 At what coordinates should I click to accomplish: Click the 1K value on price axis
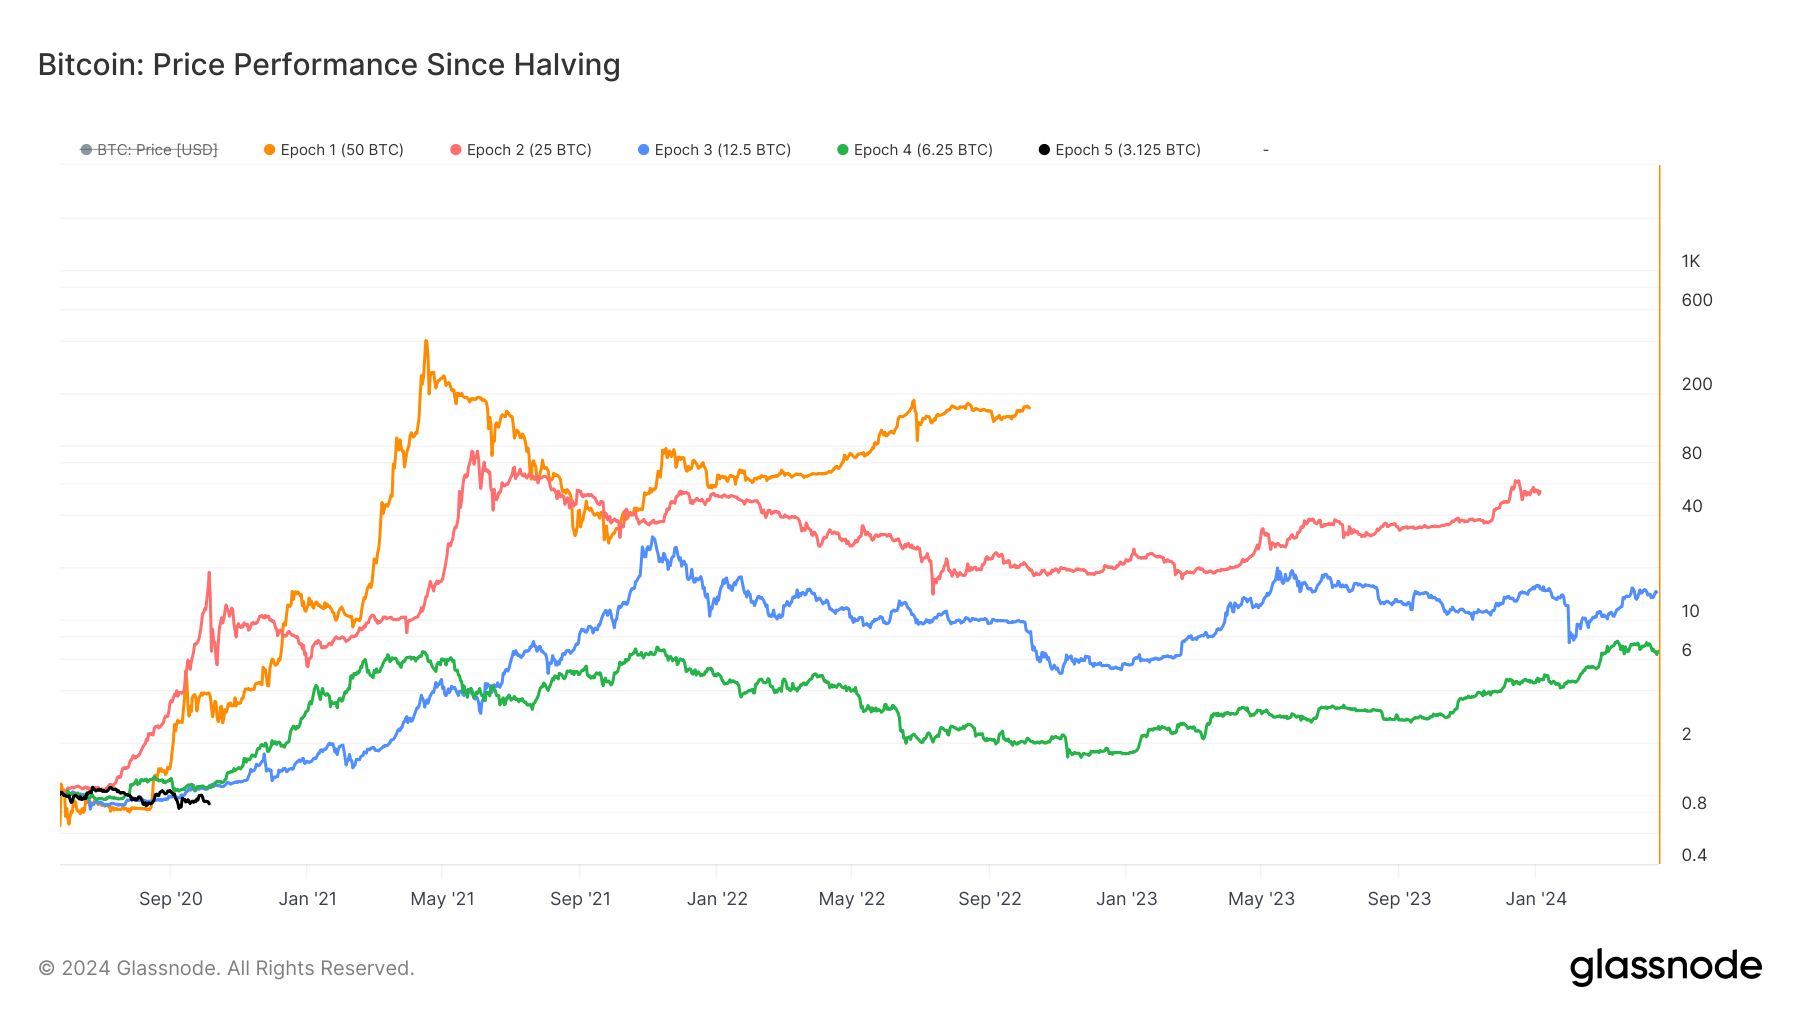(1690, 262)
